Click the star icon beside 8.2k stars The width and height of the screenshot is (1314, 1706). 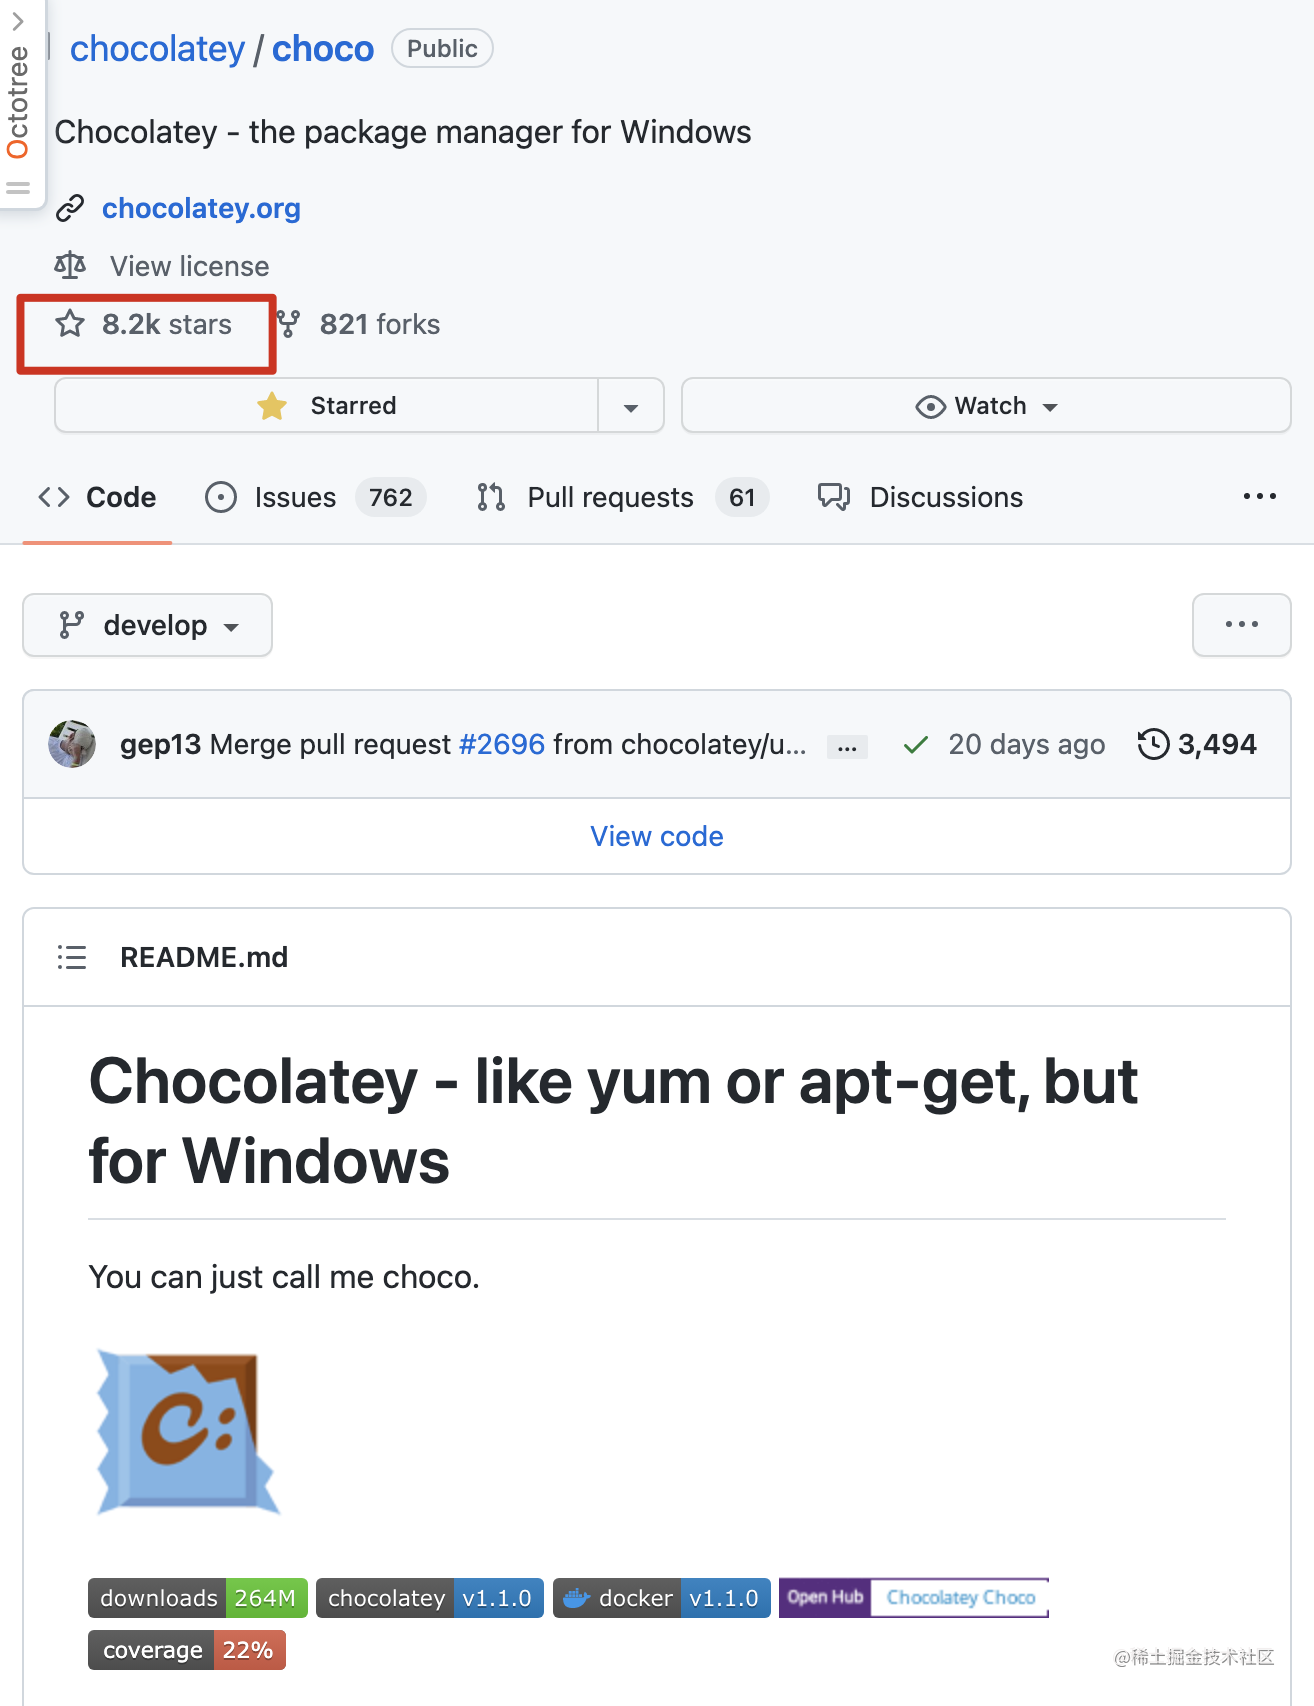click(70, 323)
